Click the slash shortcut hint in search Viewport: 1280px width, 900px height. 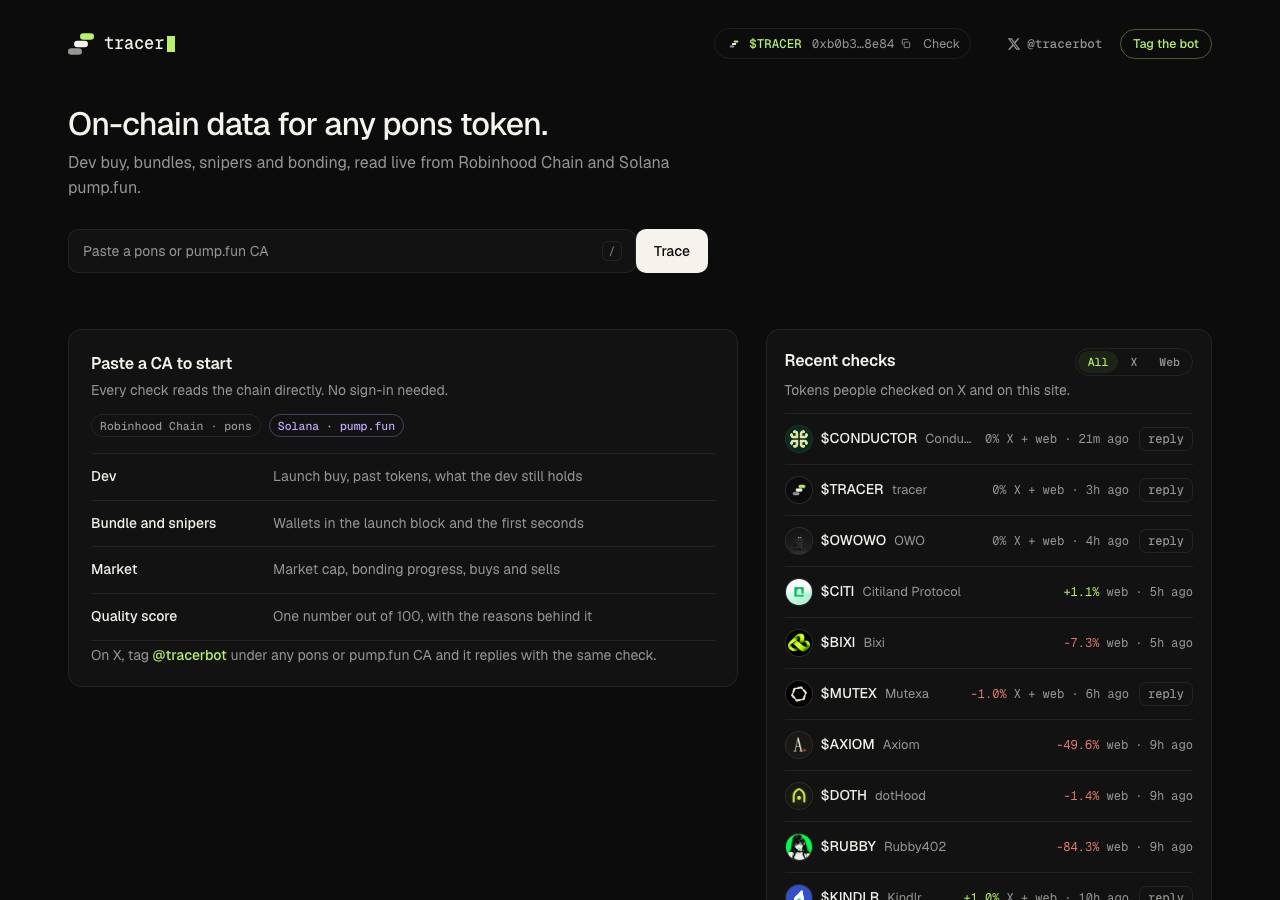click(612, 251)
